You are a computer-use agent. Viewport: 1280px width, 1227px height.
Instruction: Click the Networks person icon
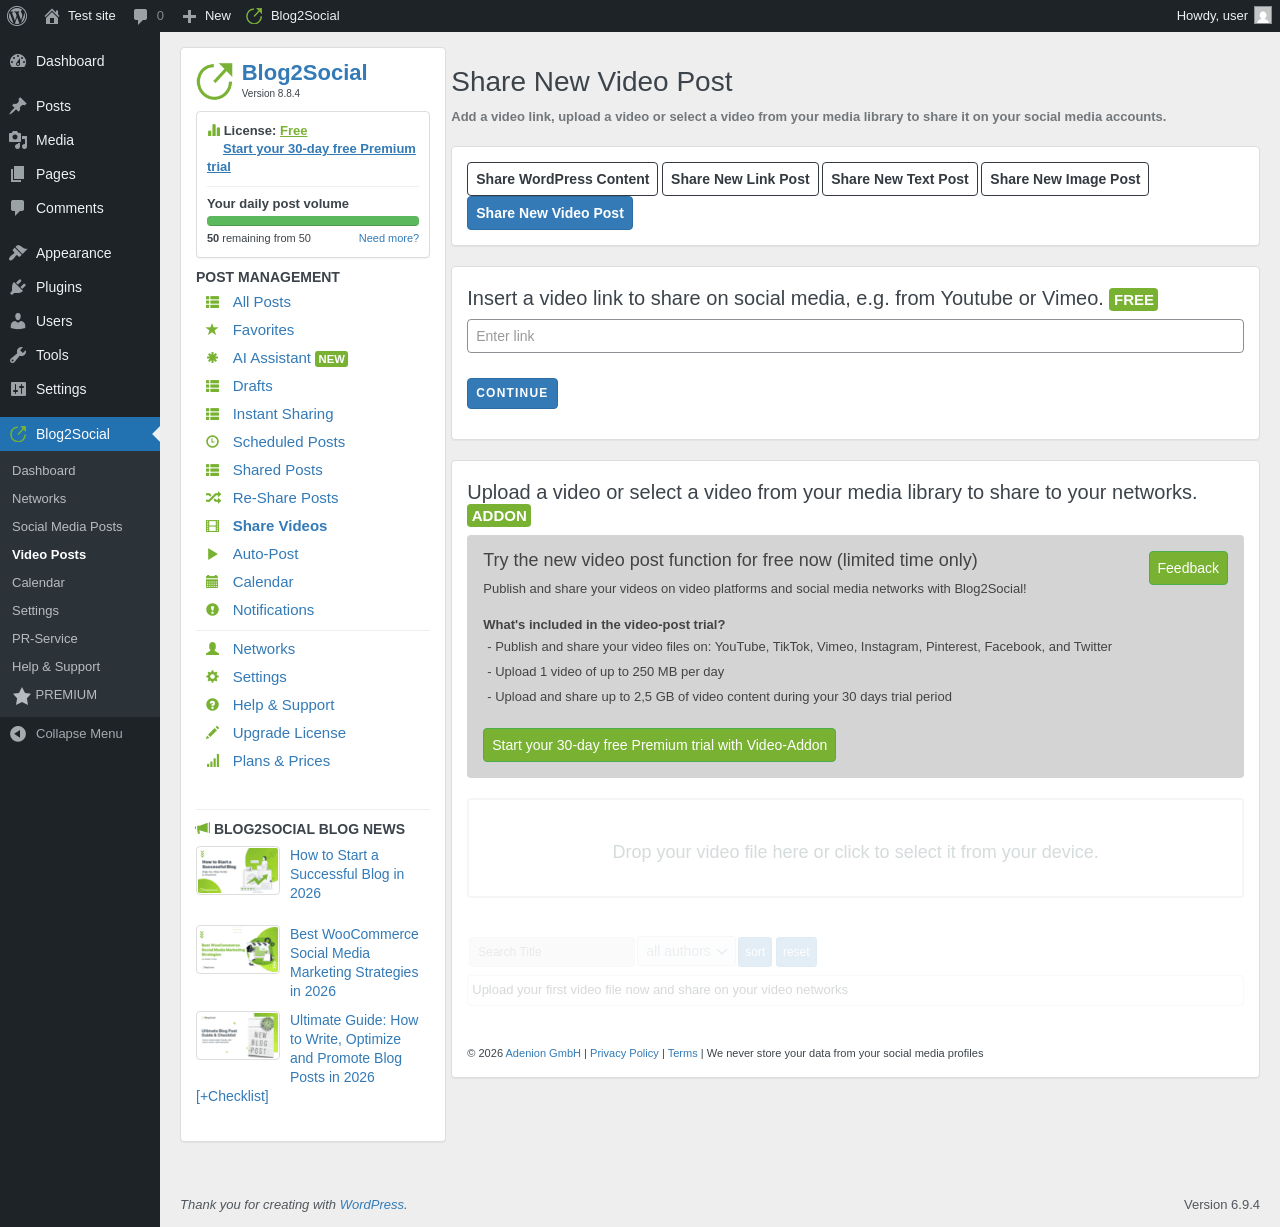(x=212, y=649)
